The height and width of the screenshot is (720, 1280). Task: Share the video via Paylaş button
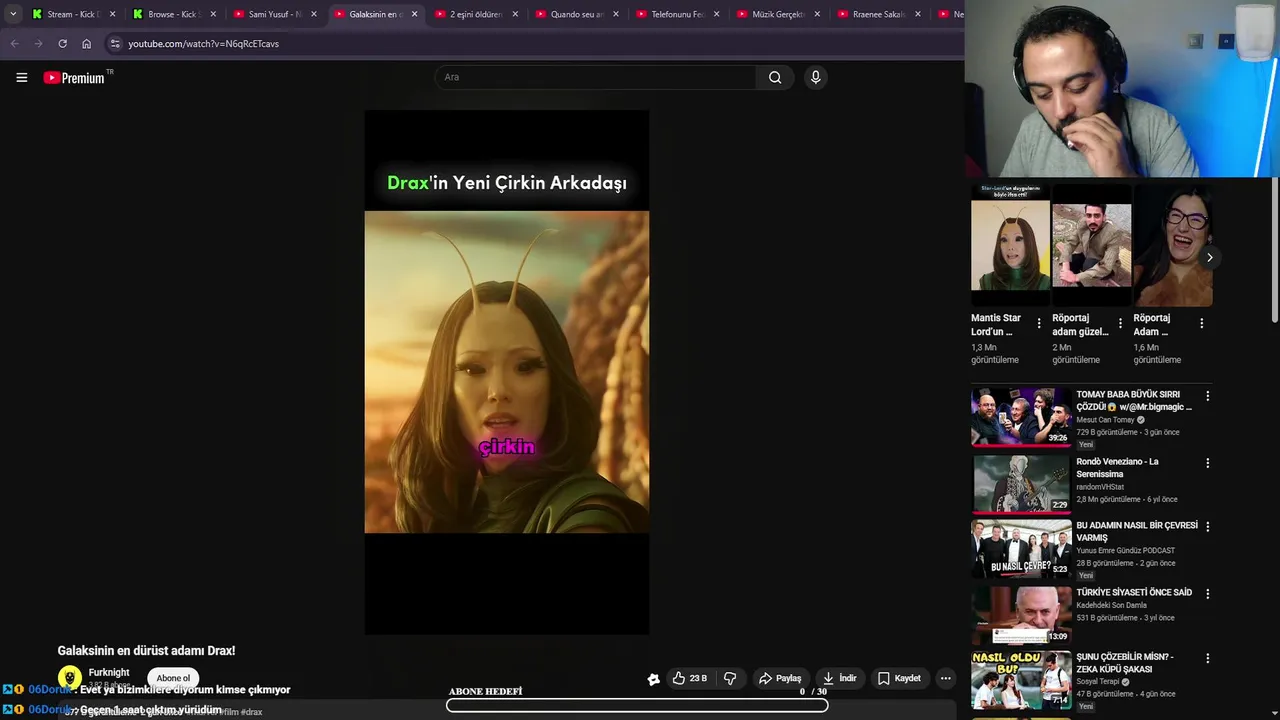(x=780, y=678)
